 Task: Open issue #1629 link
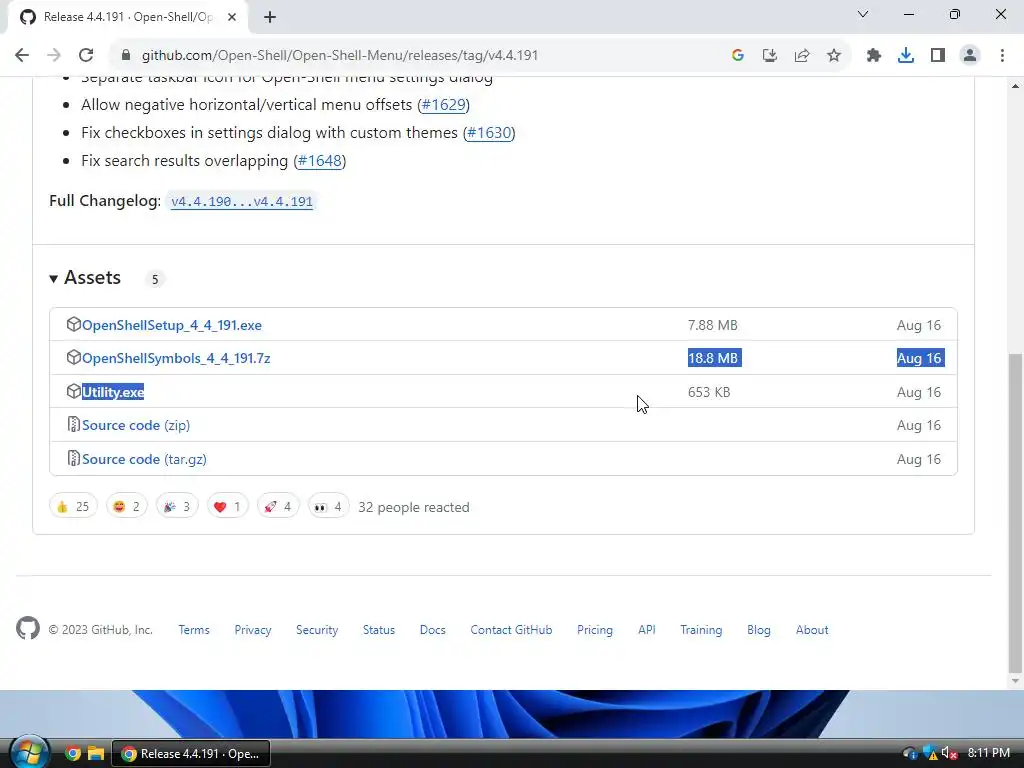coord(443,104)
